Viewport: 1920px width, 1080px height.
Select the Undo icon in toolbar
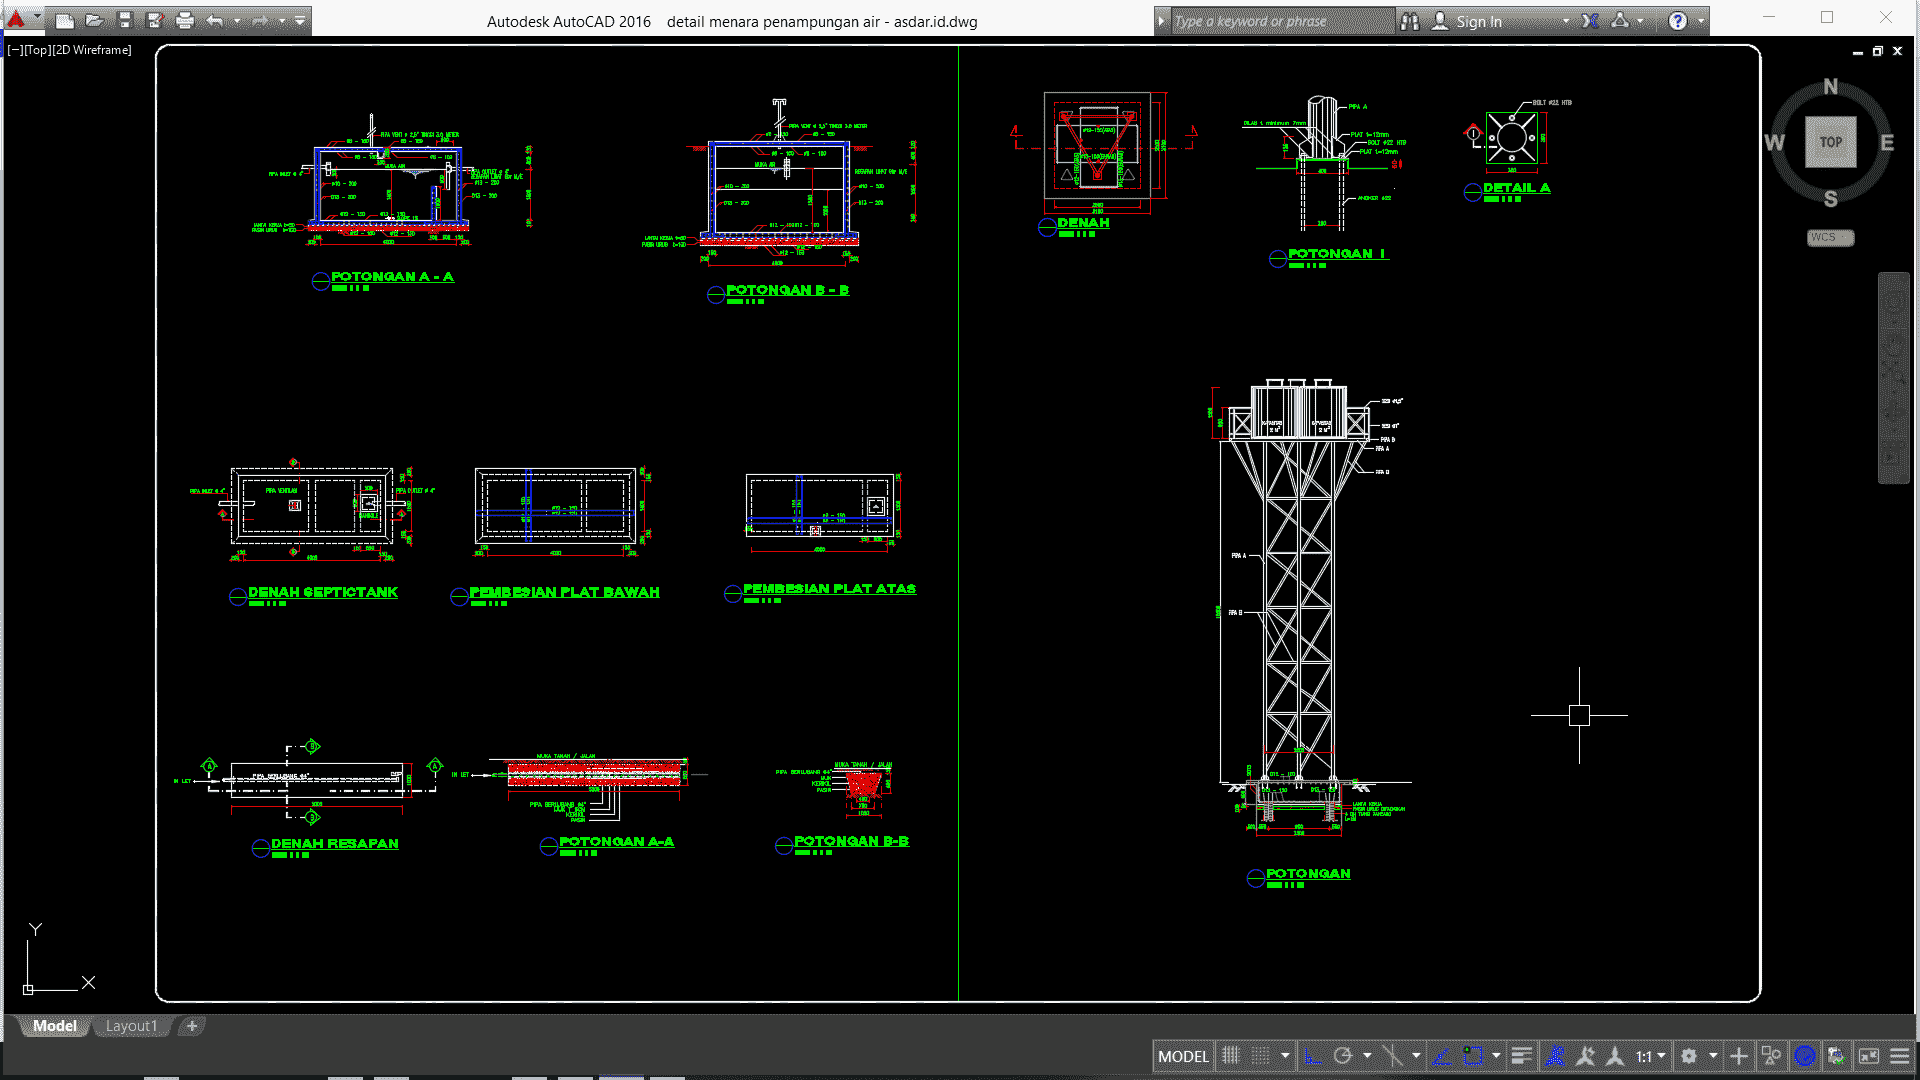click(x=215, y=20)
